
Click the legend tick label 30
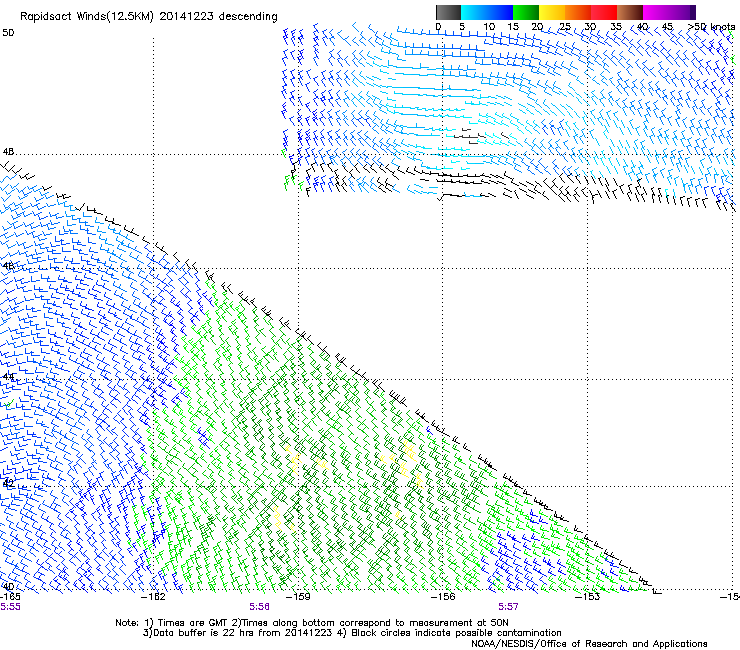click(x=590, y=27)
